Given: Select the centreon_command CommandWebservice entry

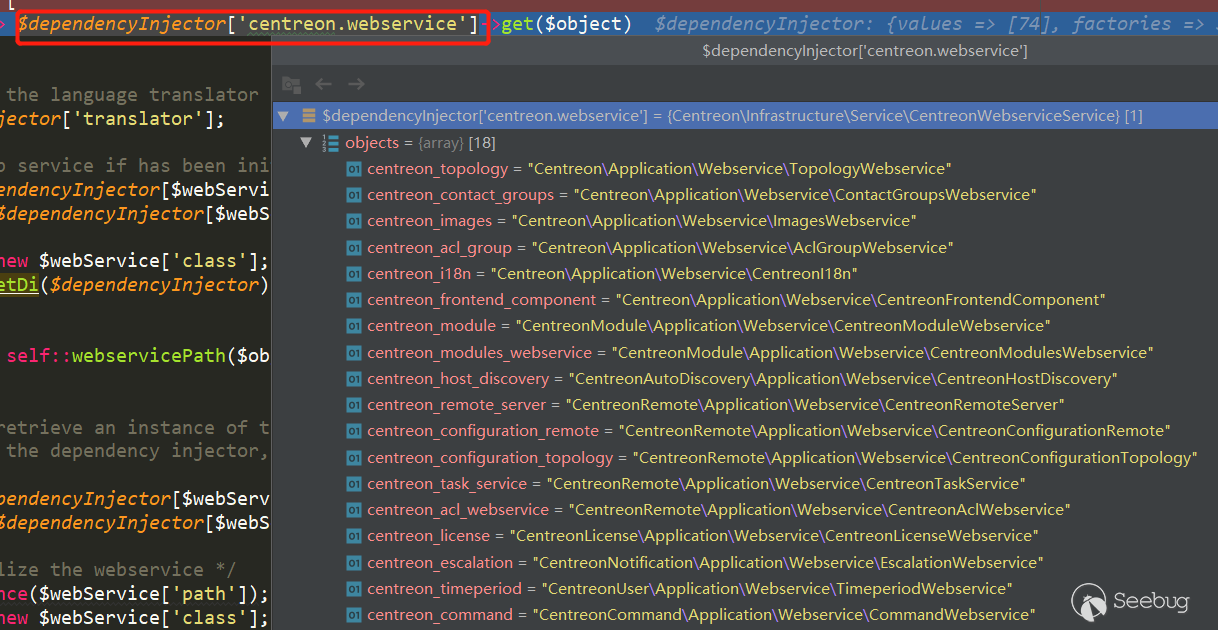Looking at the screenshot, I should click(x=701, y=615).
